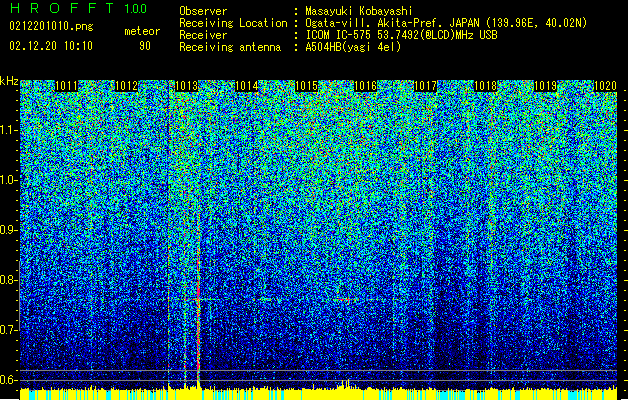Click the 0.7 kHz axis label

[x=9, y=330]
